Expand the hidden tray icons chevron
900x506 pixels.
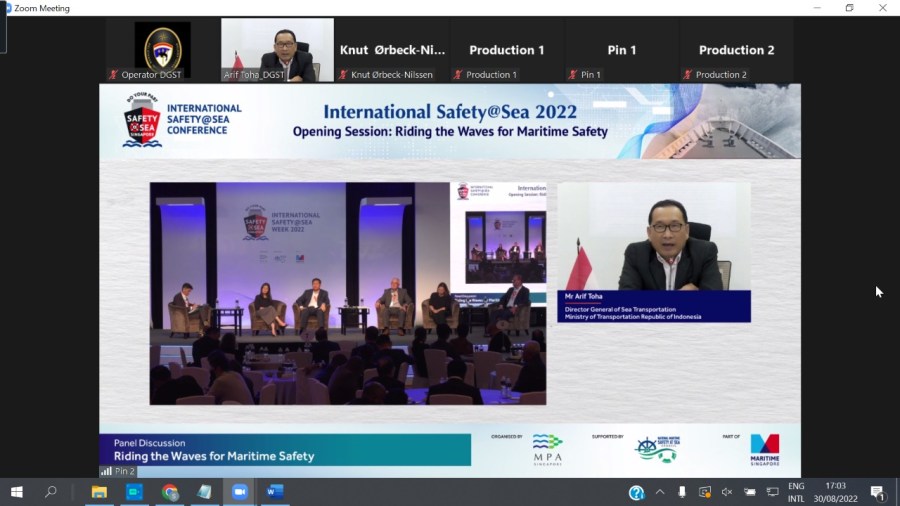coord(660,492)
